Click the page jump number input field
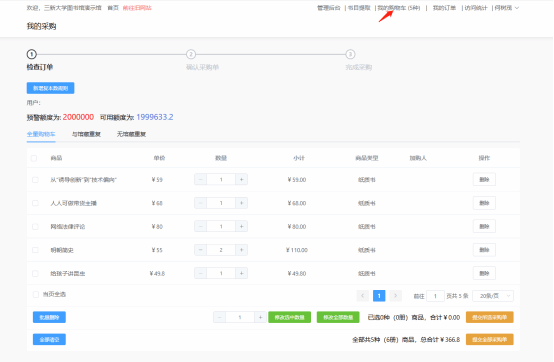 tap(435, 296)
